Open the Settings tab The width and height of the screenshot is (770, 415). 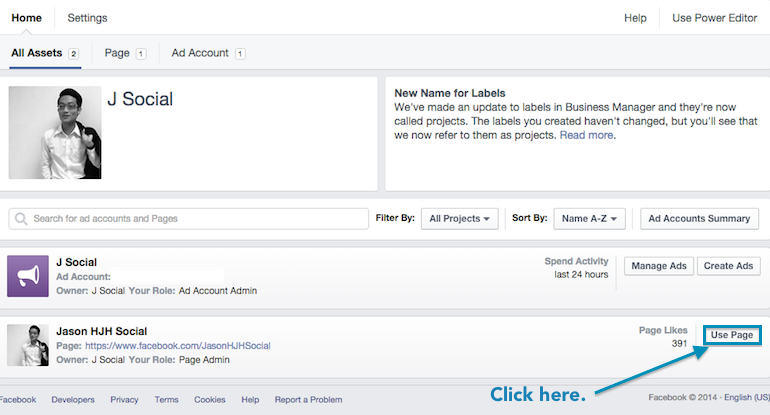(87, 18)
